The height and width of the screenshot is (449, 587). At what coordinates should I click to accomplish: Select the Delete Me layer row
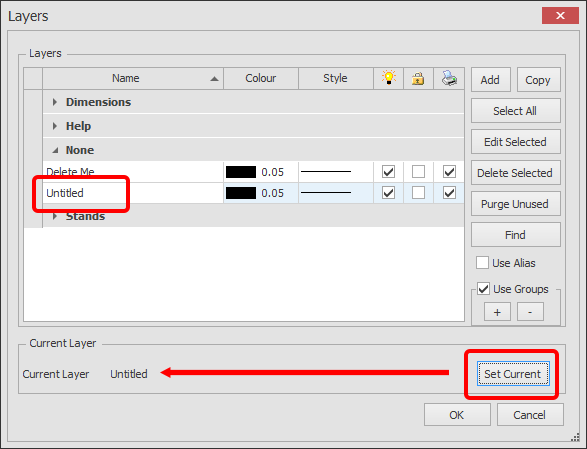(x=253, y=172)
